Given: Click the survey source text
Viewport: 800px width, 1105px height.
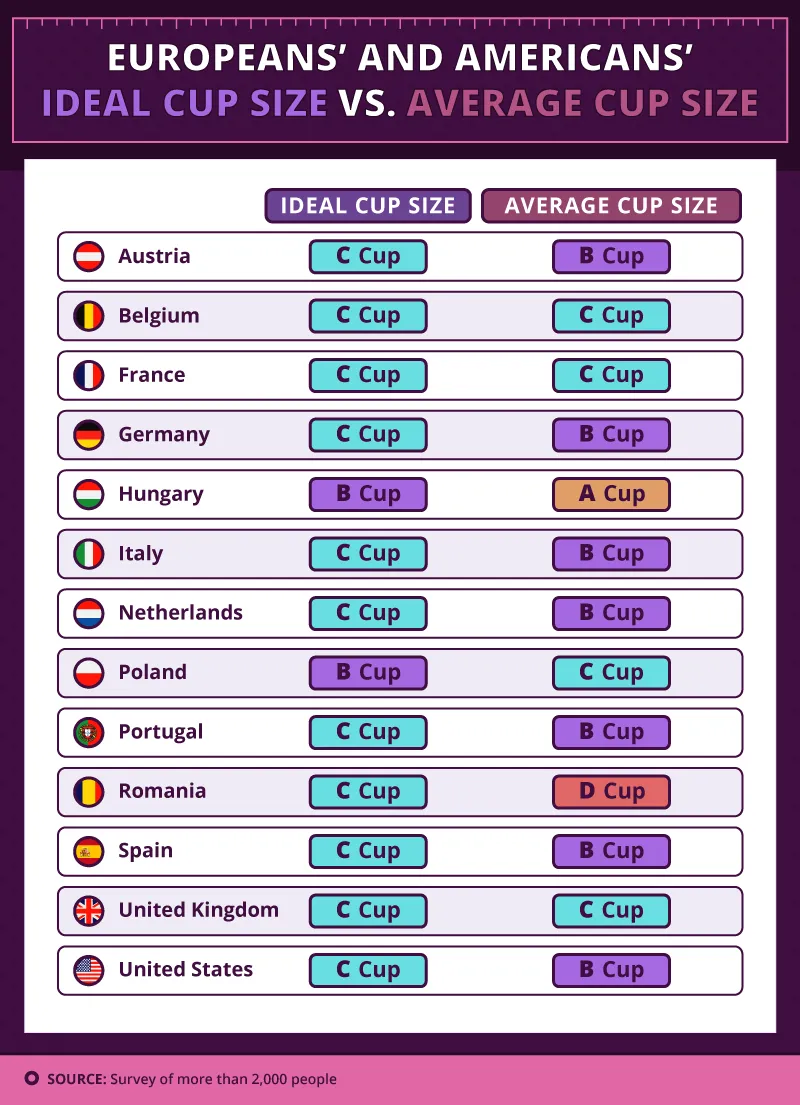Looking at the screenshot, I should pyautogui.click(x=192, y=1079).
